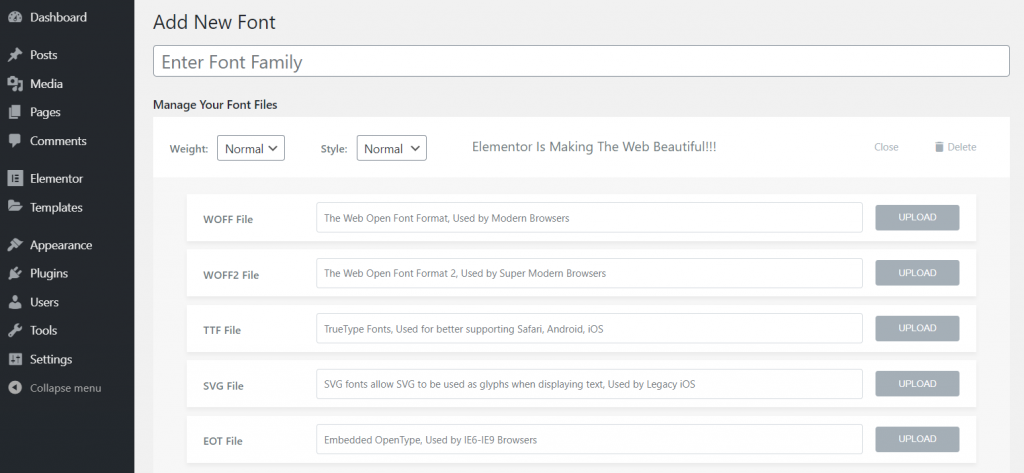Viewport: 1024px width, 473px height.
Task: Focus the Enter Font Family field
Action: (x=580, y=62)
